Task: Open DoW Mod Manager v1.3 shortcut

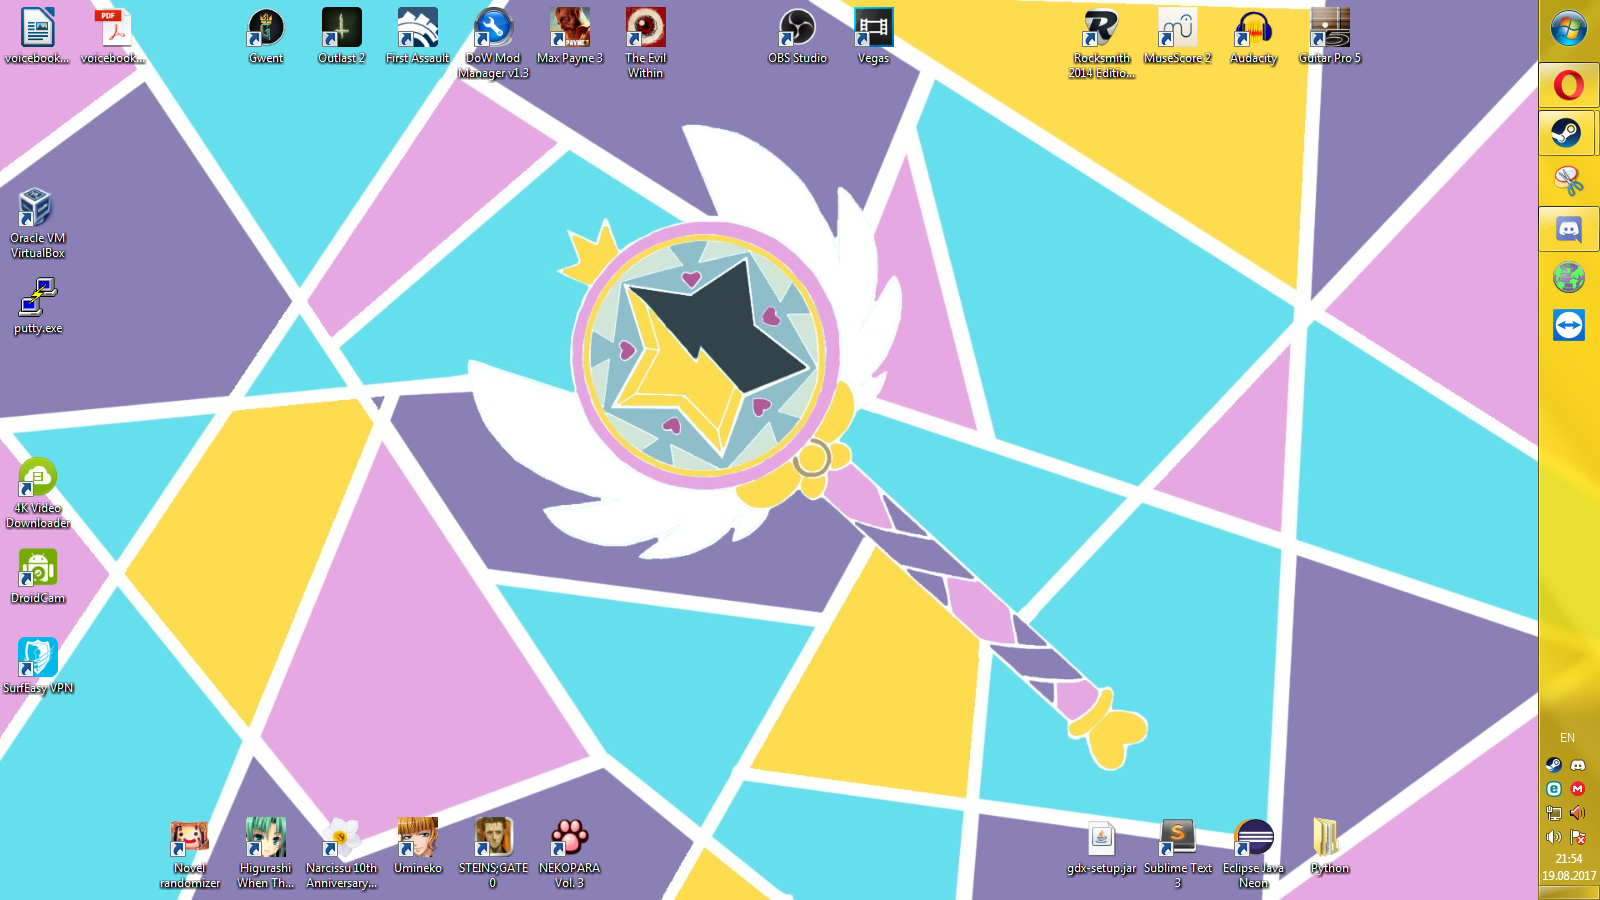Action: [494, 43]
